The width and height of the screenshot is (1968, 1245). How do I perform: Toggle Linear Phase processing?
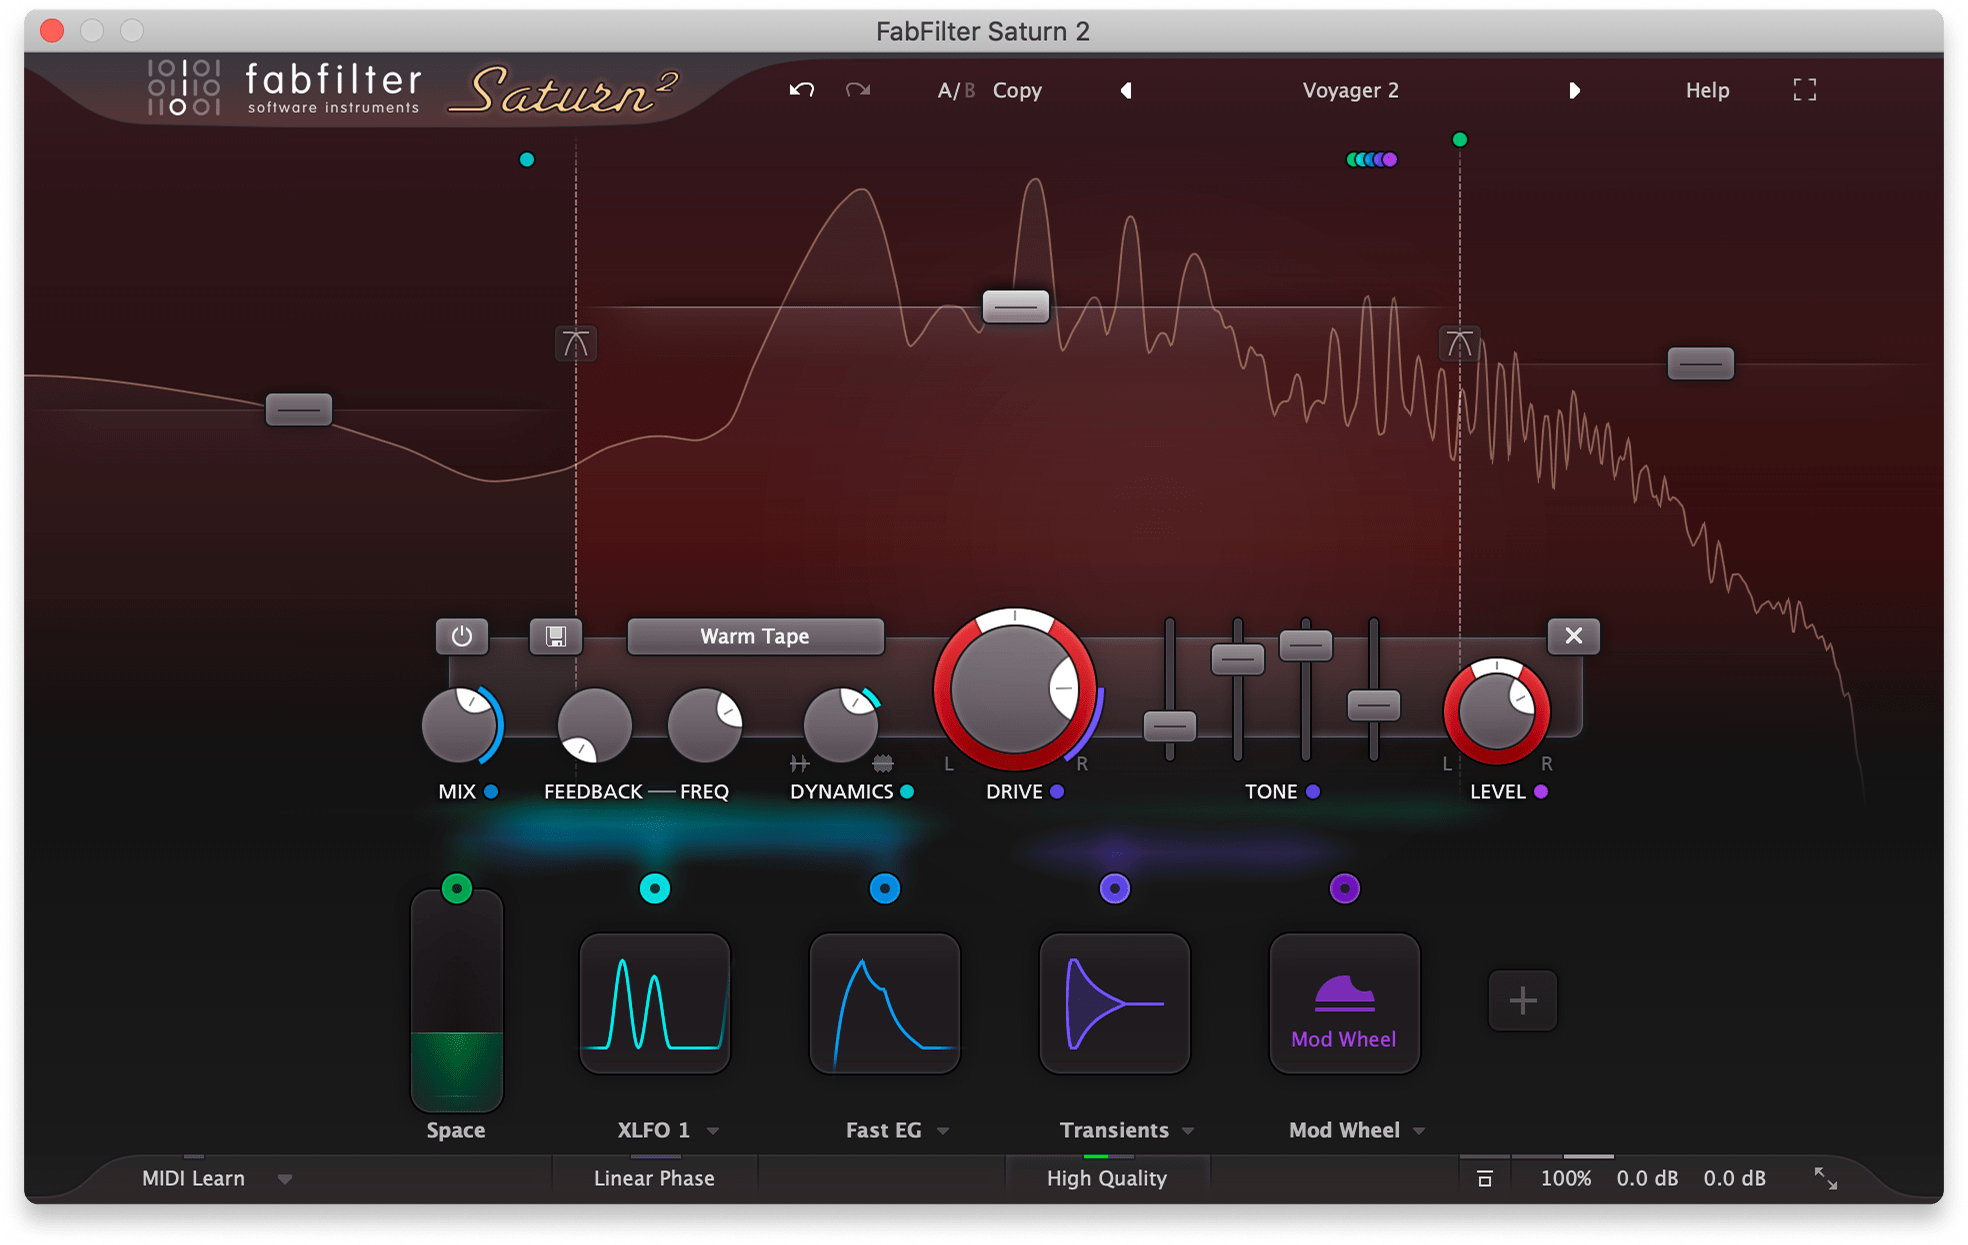pos(654,1178)
